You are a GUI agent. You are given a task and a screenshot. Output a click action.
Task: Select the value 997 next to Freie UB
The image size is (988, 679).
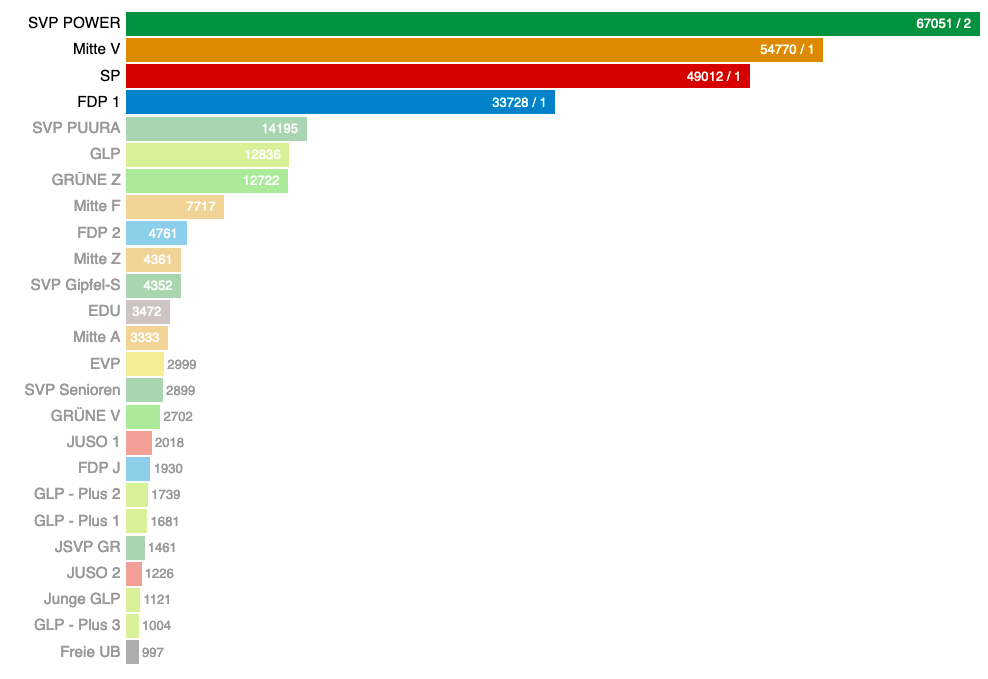point(152,653)
